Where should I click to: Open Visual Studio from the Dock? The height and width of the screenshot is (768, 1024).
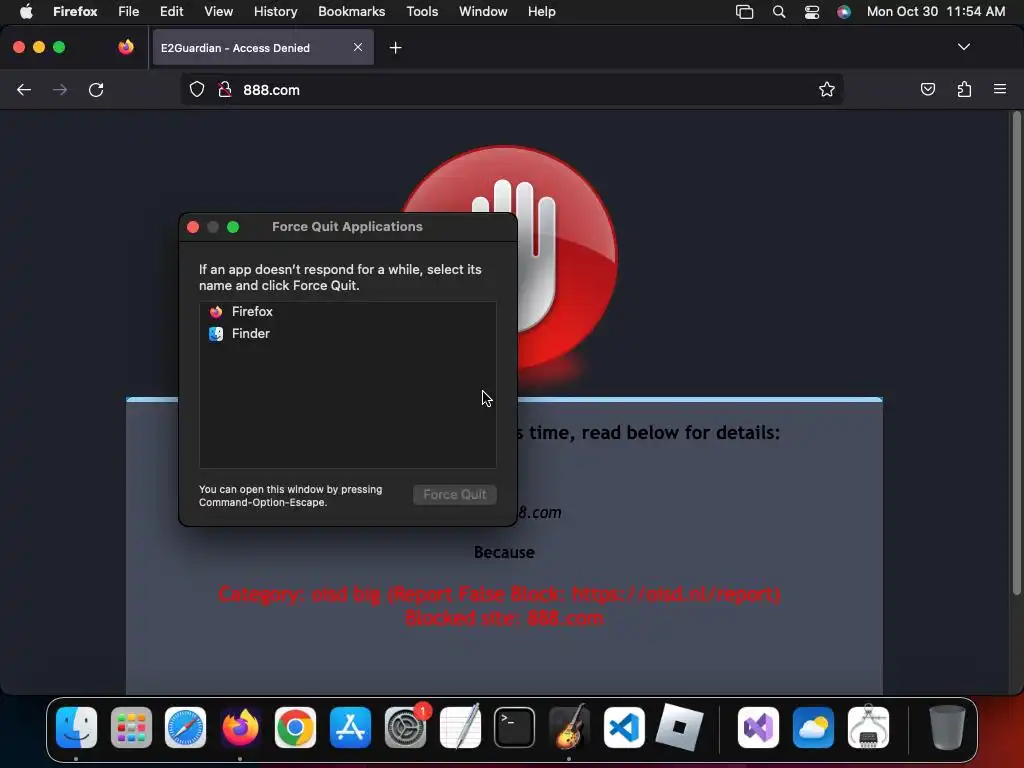click(758, 727)
